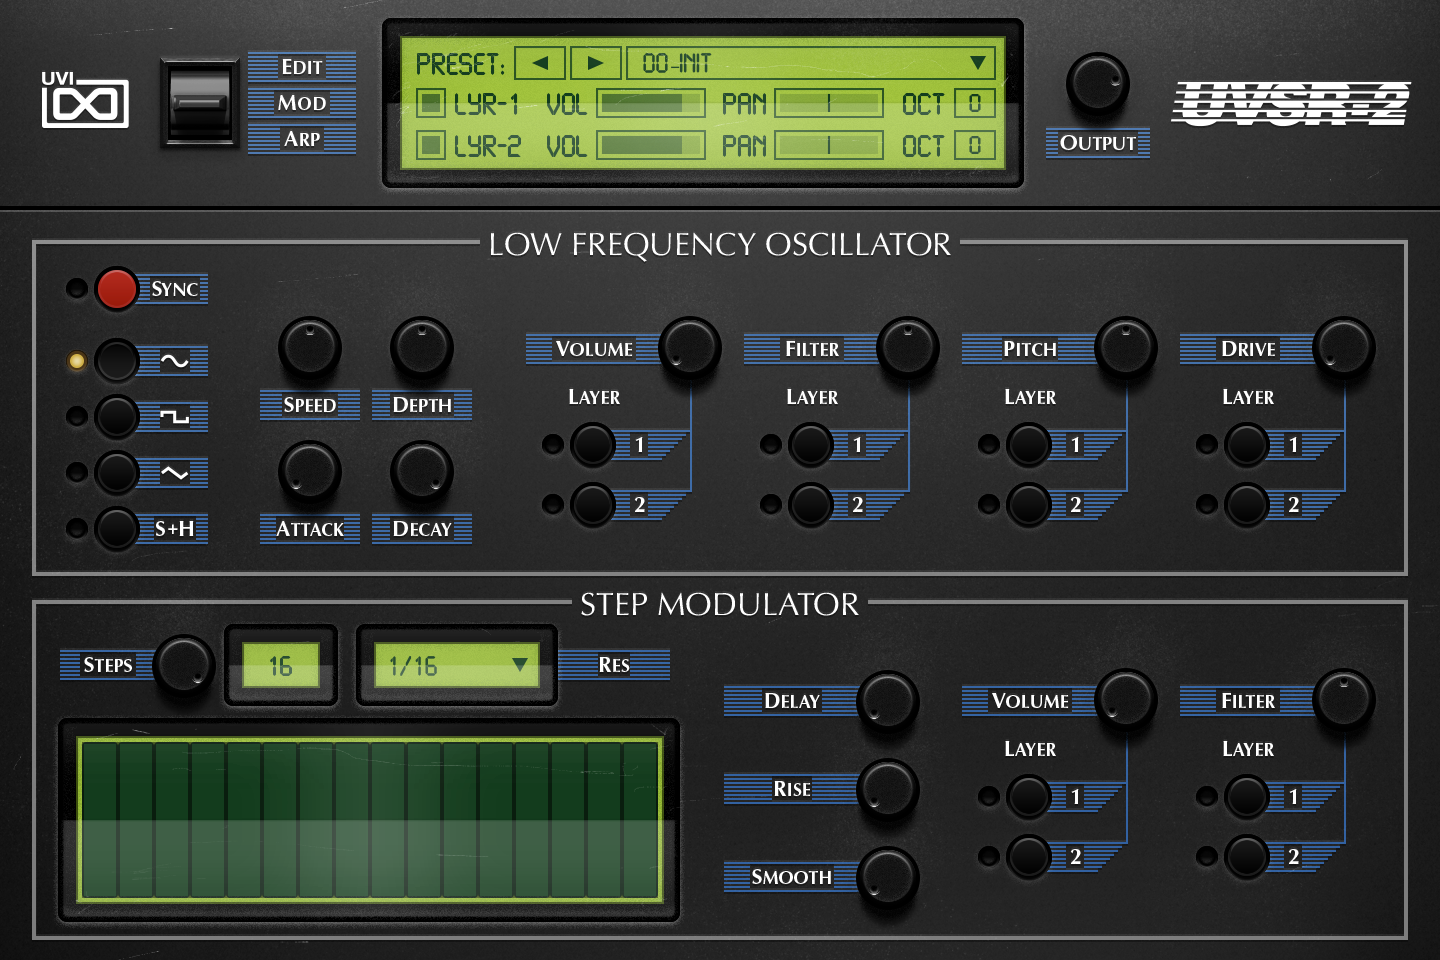Select the square LFO waveform
This screenshot has width=1440, height=960.
pyautogui.click(x=116, y=416)
